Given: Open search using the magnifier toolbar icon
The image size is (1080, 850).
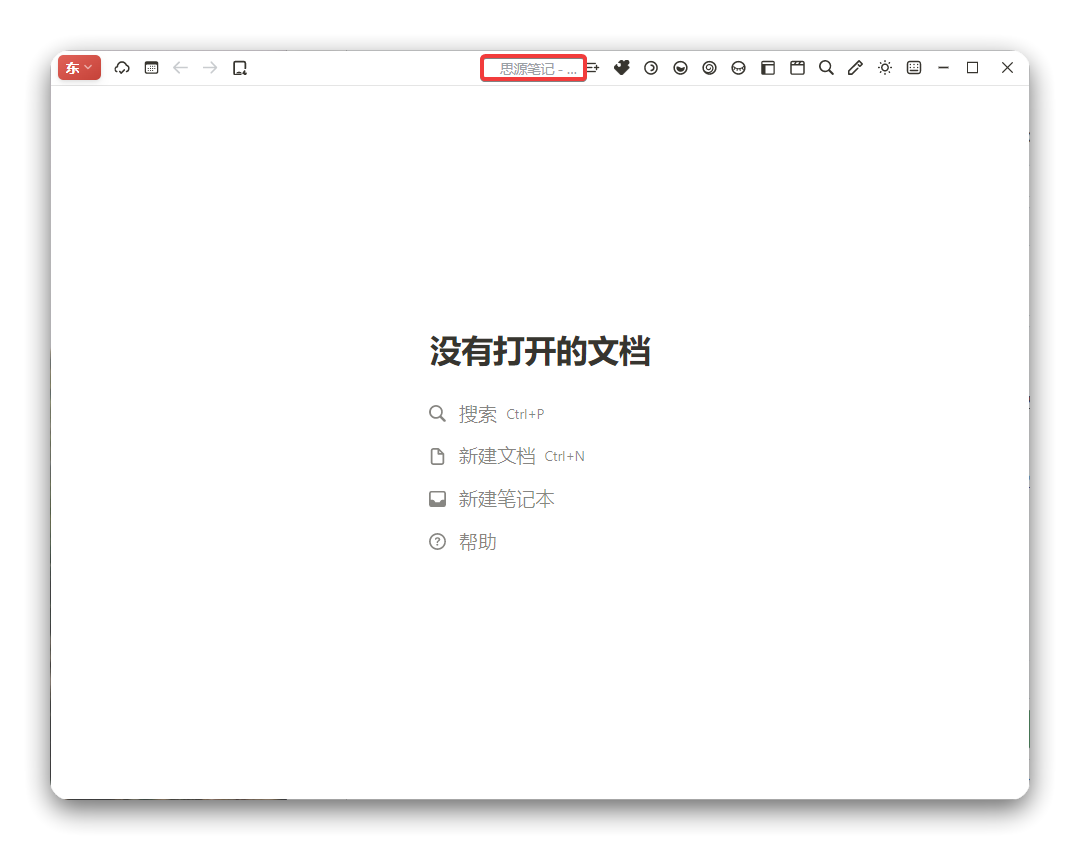Looking at the screenshot, I should coord(826,67).
